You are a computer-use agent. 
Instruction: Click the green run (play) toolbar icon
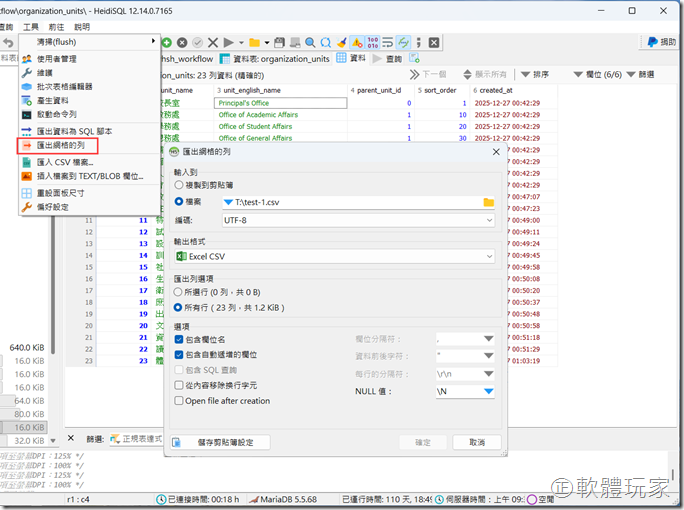point(229,42)
